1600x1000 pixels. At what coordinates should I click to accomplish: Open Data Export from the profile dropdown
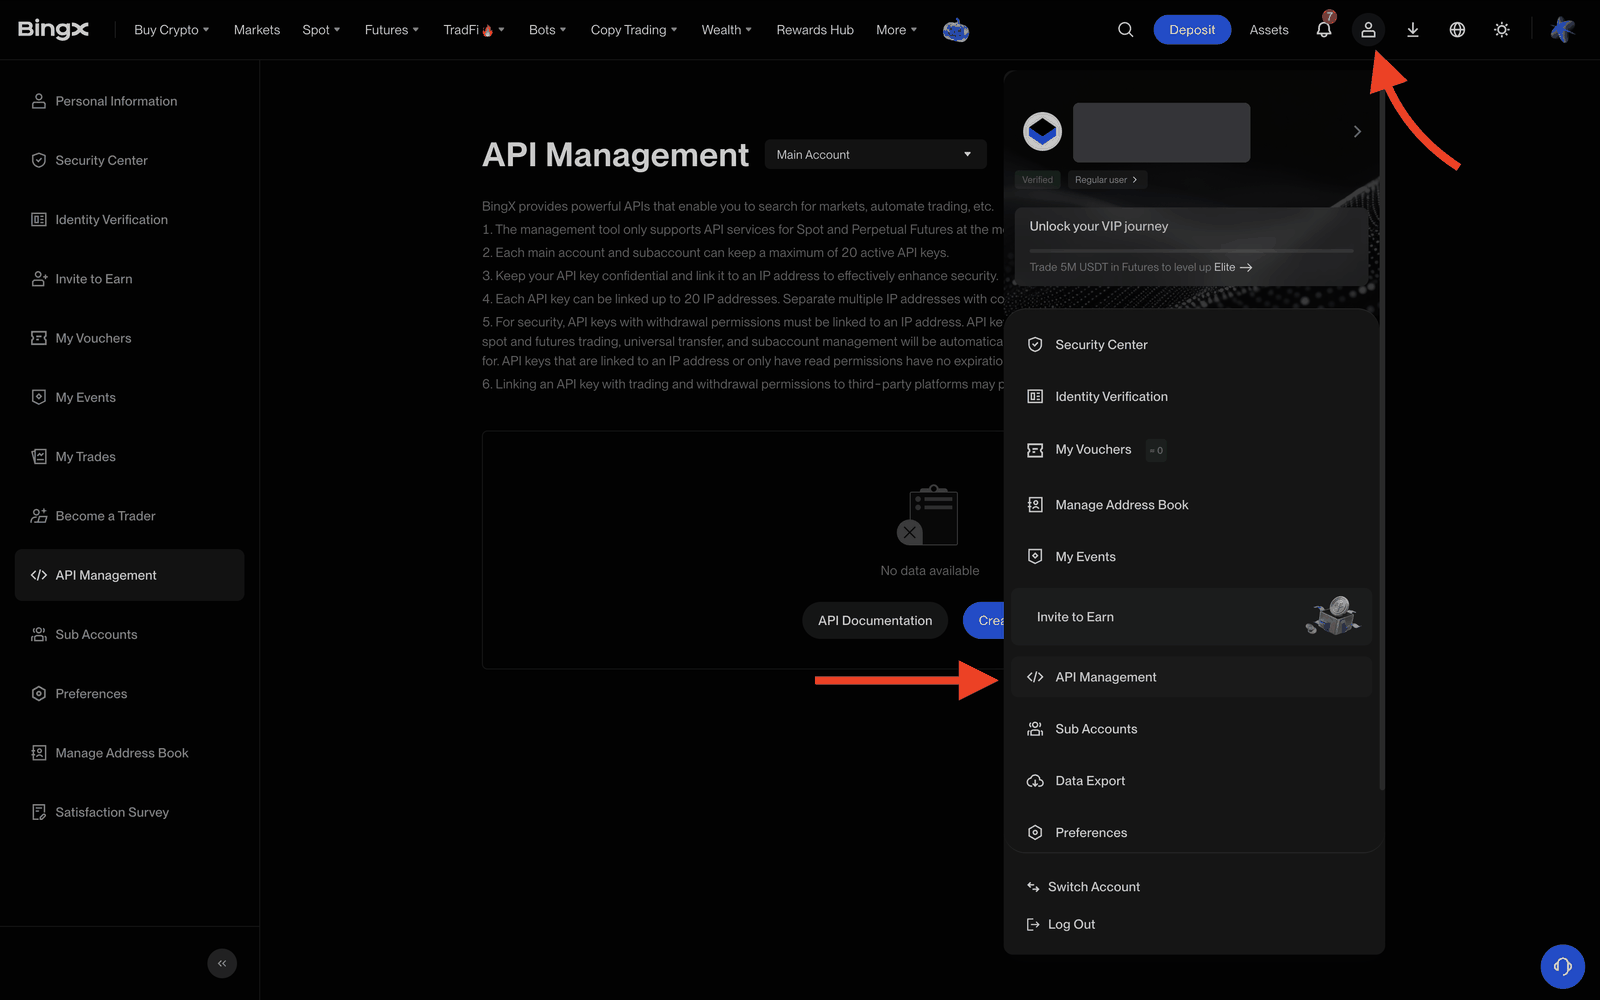[1191, 781]
